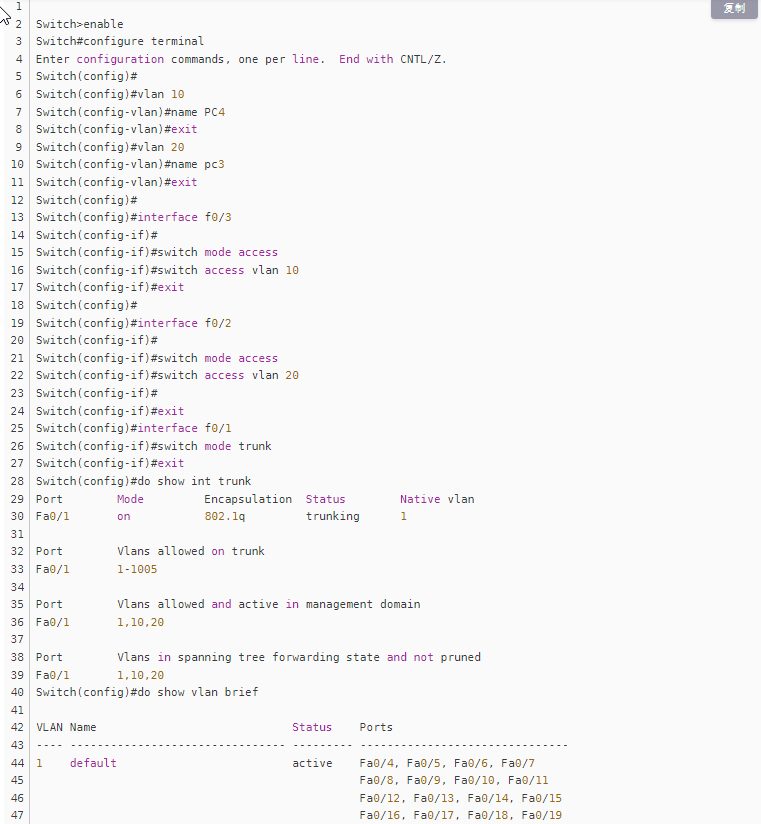Click the 'Encapsulation' column header

click(x=248, y=499)
